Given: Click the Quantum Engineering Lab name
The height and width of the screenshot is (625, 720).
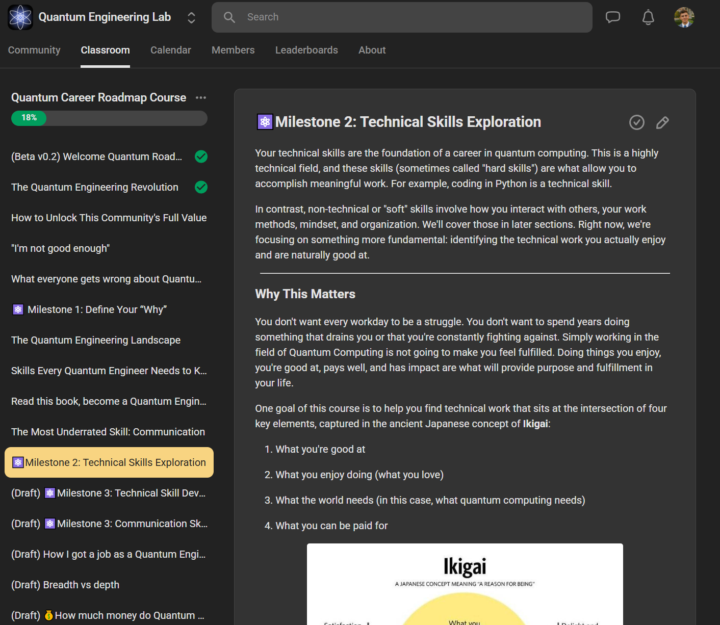Looking at the screenshot, I should point(105,17).
